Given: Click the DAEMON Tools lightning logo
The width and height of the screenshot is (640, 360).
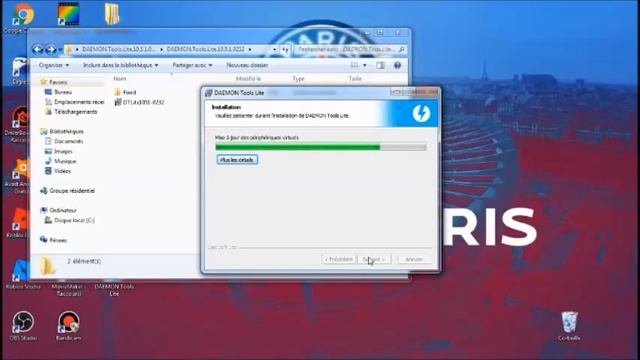Looking at the screenshot, I should click(x=421, y=113).
